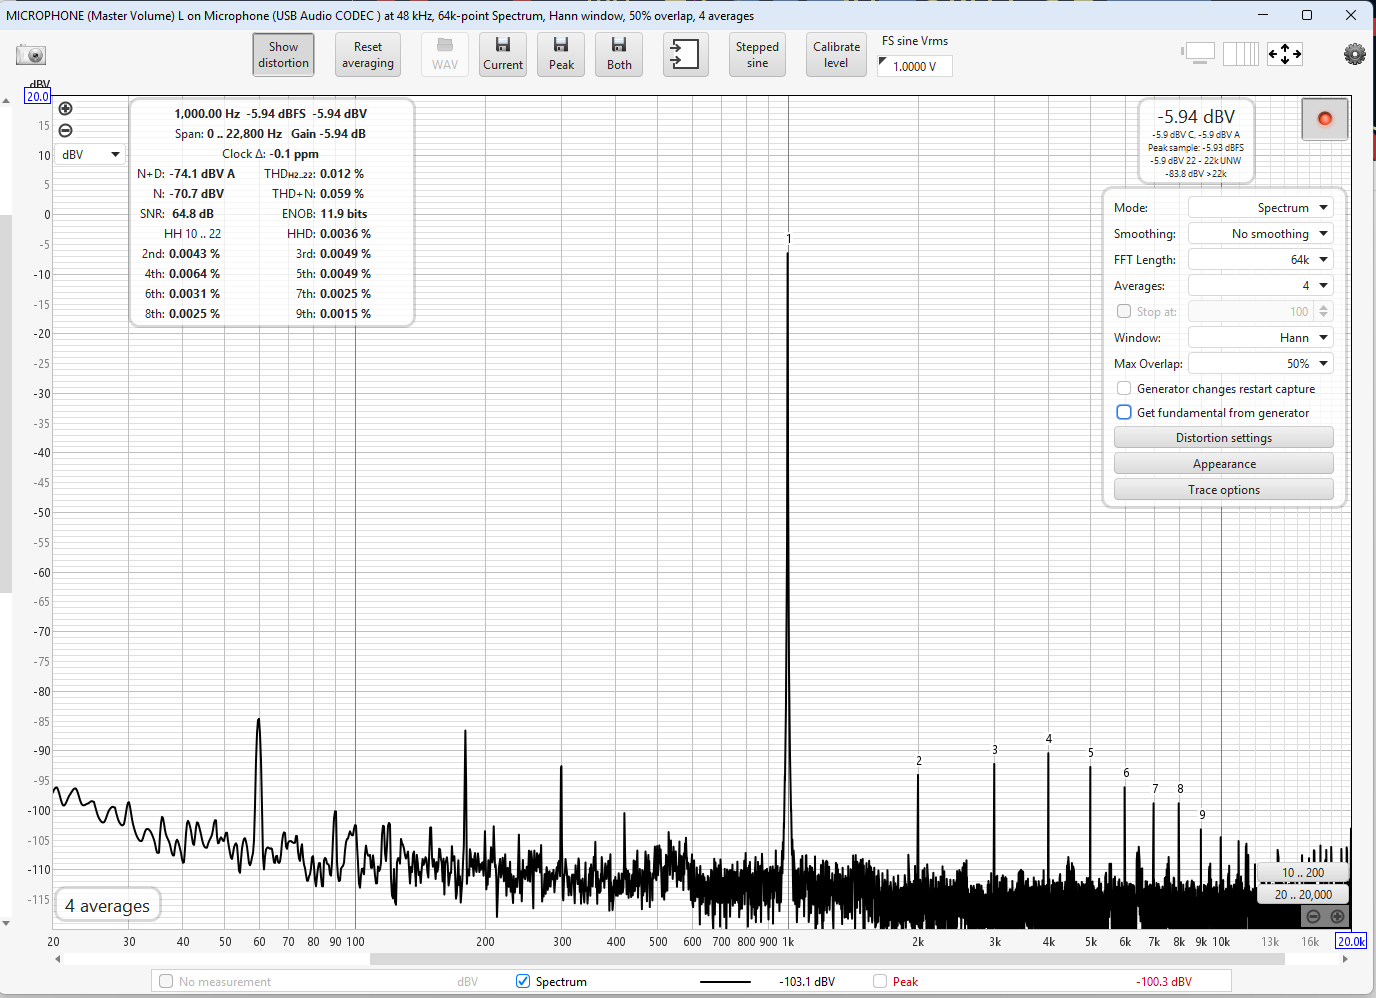Screen dimensions: 1376x998
Task: Enable Stop at checkbox
Action: tap(1124, 311)
